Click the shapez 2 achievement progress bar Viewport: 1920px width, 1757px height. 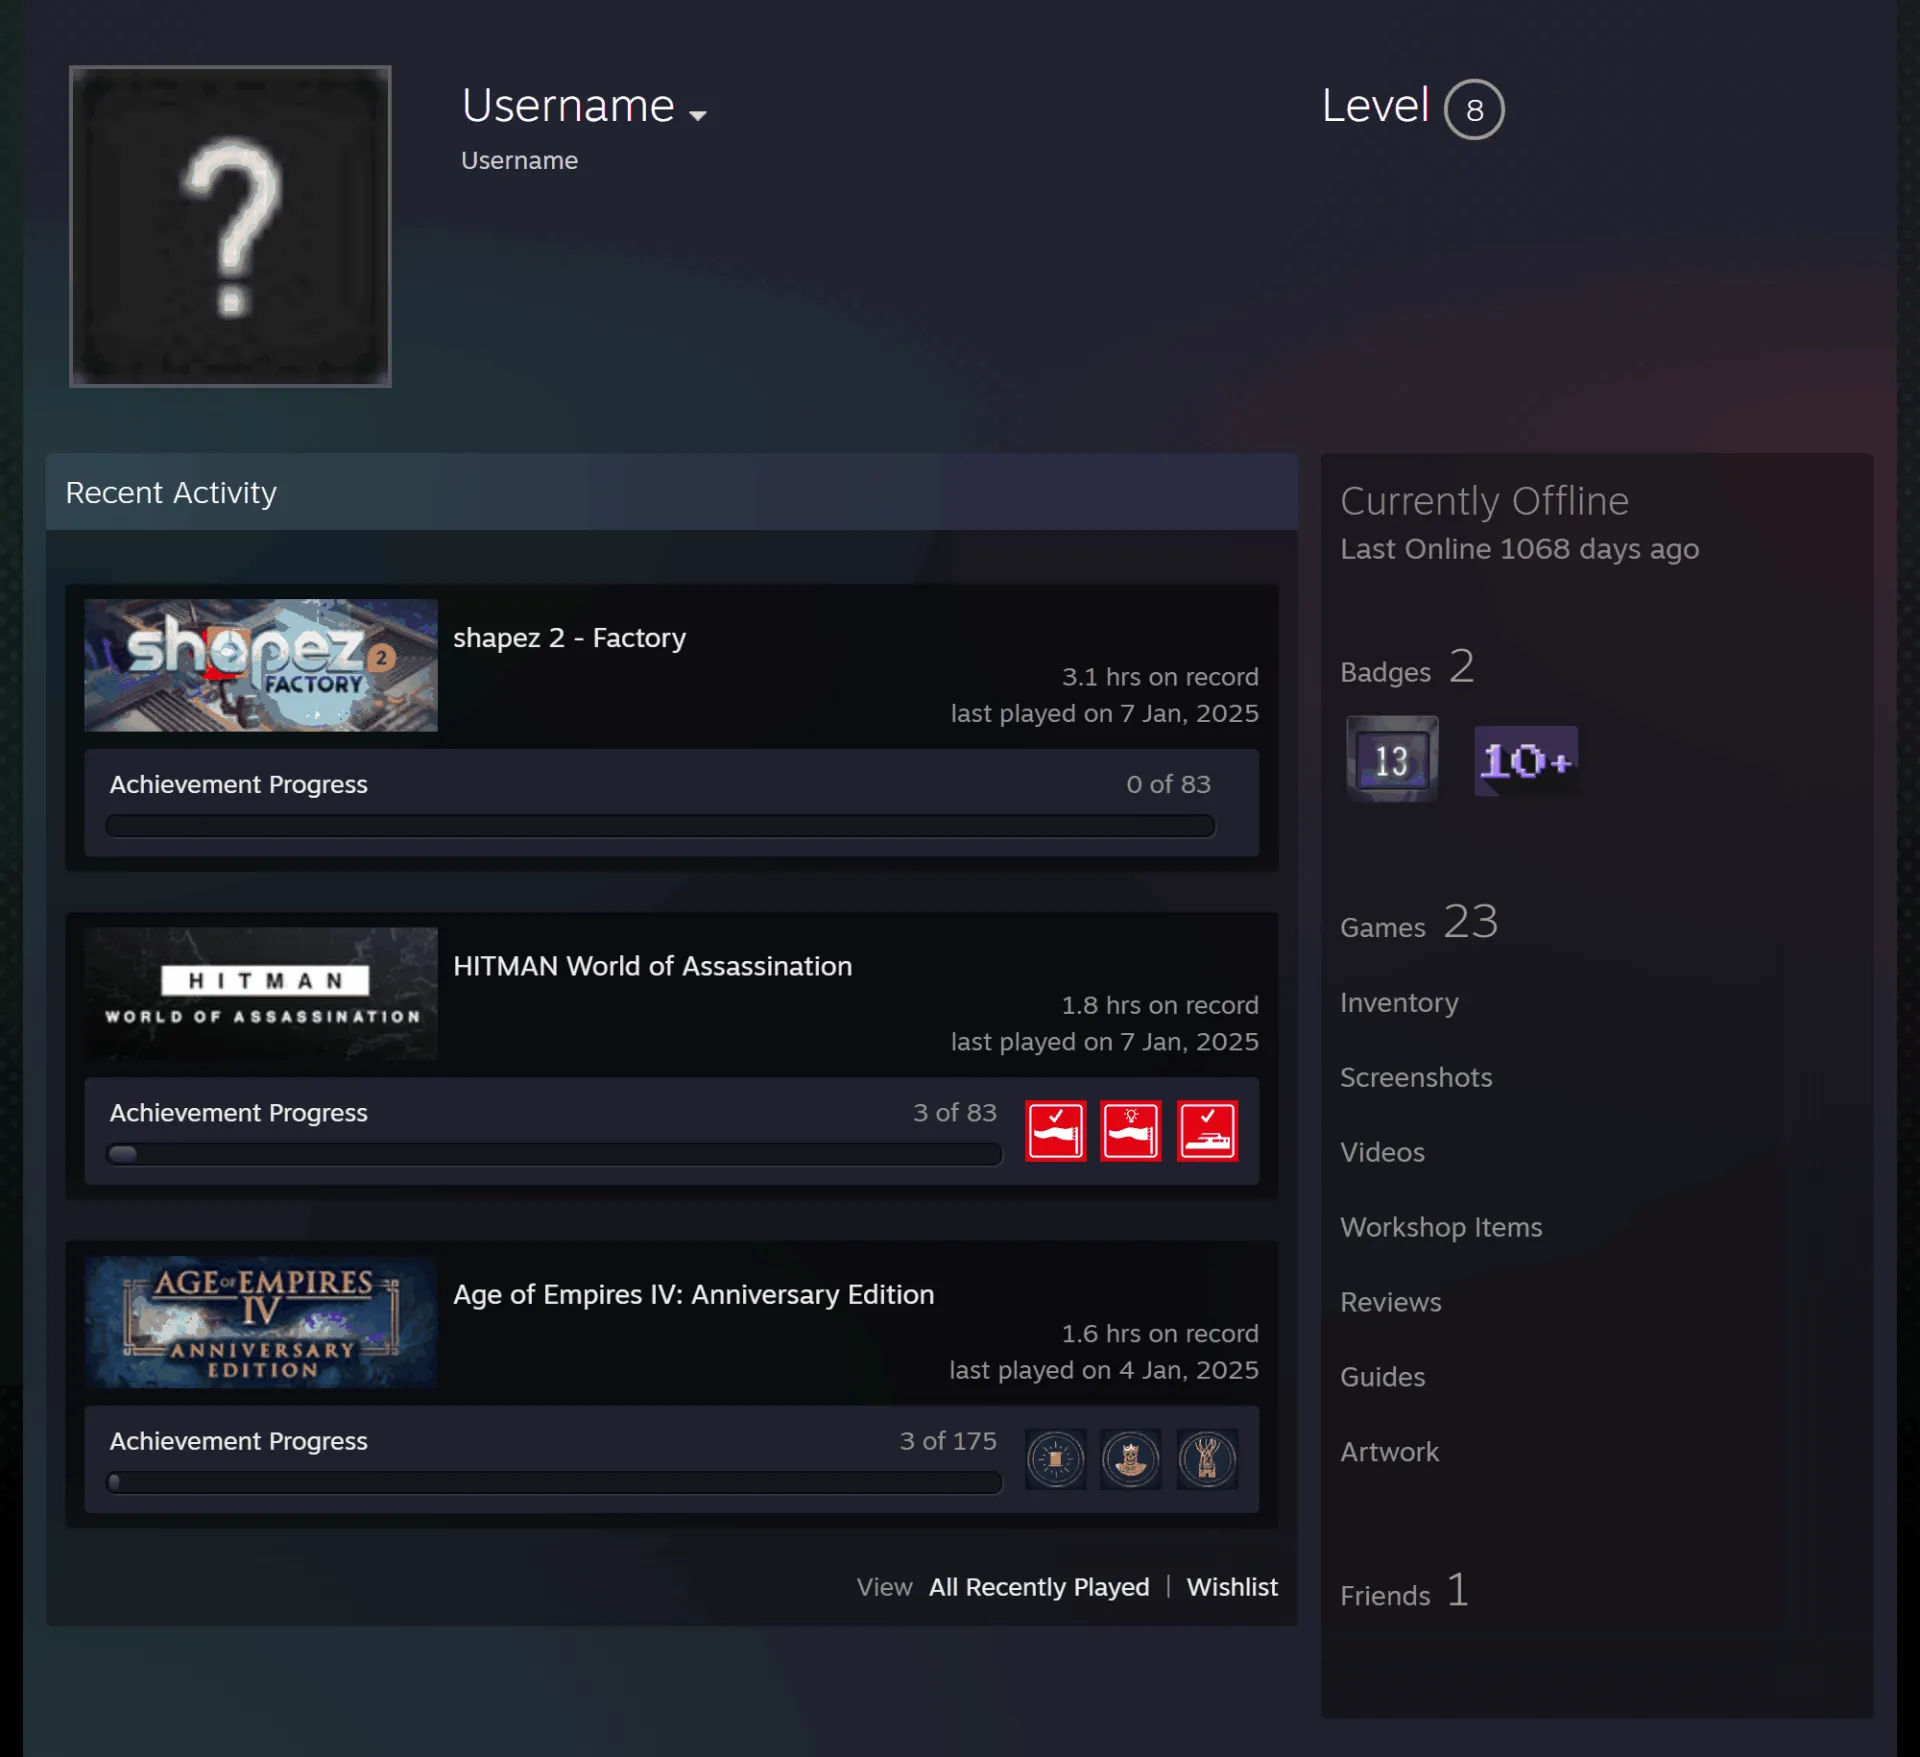[660, 826]
